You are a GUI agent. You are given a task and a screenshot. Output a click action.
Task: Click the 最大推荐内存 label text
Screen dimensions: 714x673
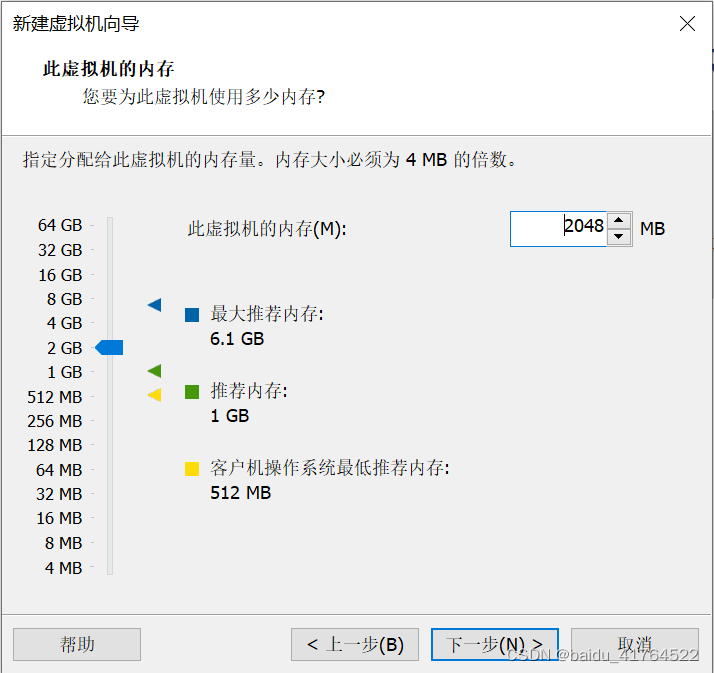coord(267,314)
